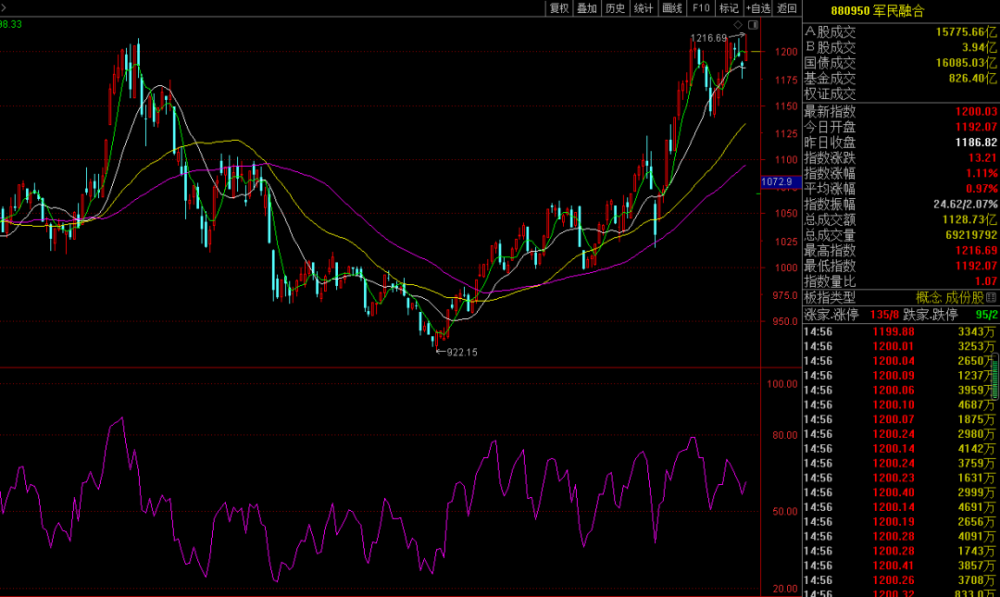The width and height of the screenshot is (1000, 597).
Task: Click the 昨日收盘 value 1186.82
Action: (x=976, y=142)
